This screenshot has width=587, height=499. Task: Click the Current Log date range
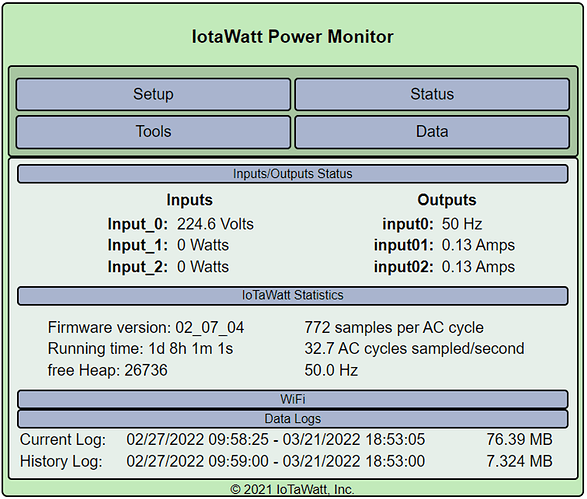pos(276,439)
